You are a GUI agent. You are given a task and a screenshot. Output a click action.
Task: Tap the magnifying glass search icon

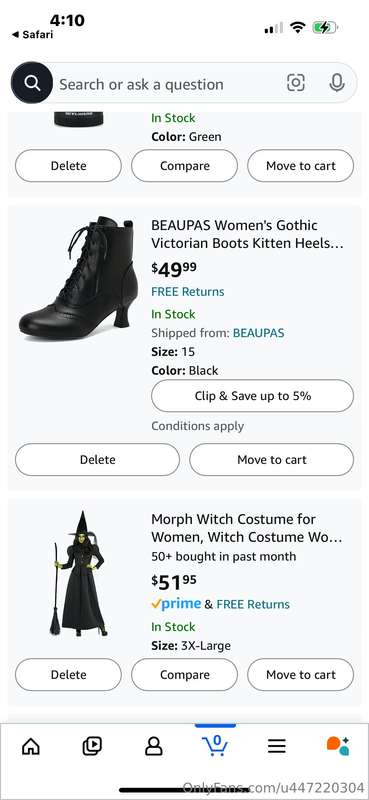point(32,83)
